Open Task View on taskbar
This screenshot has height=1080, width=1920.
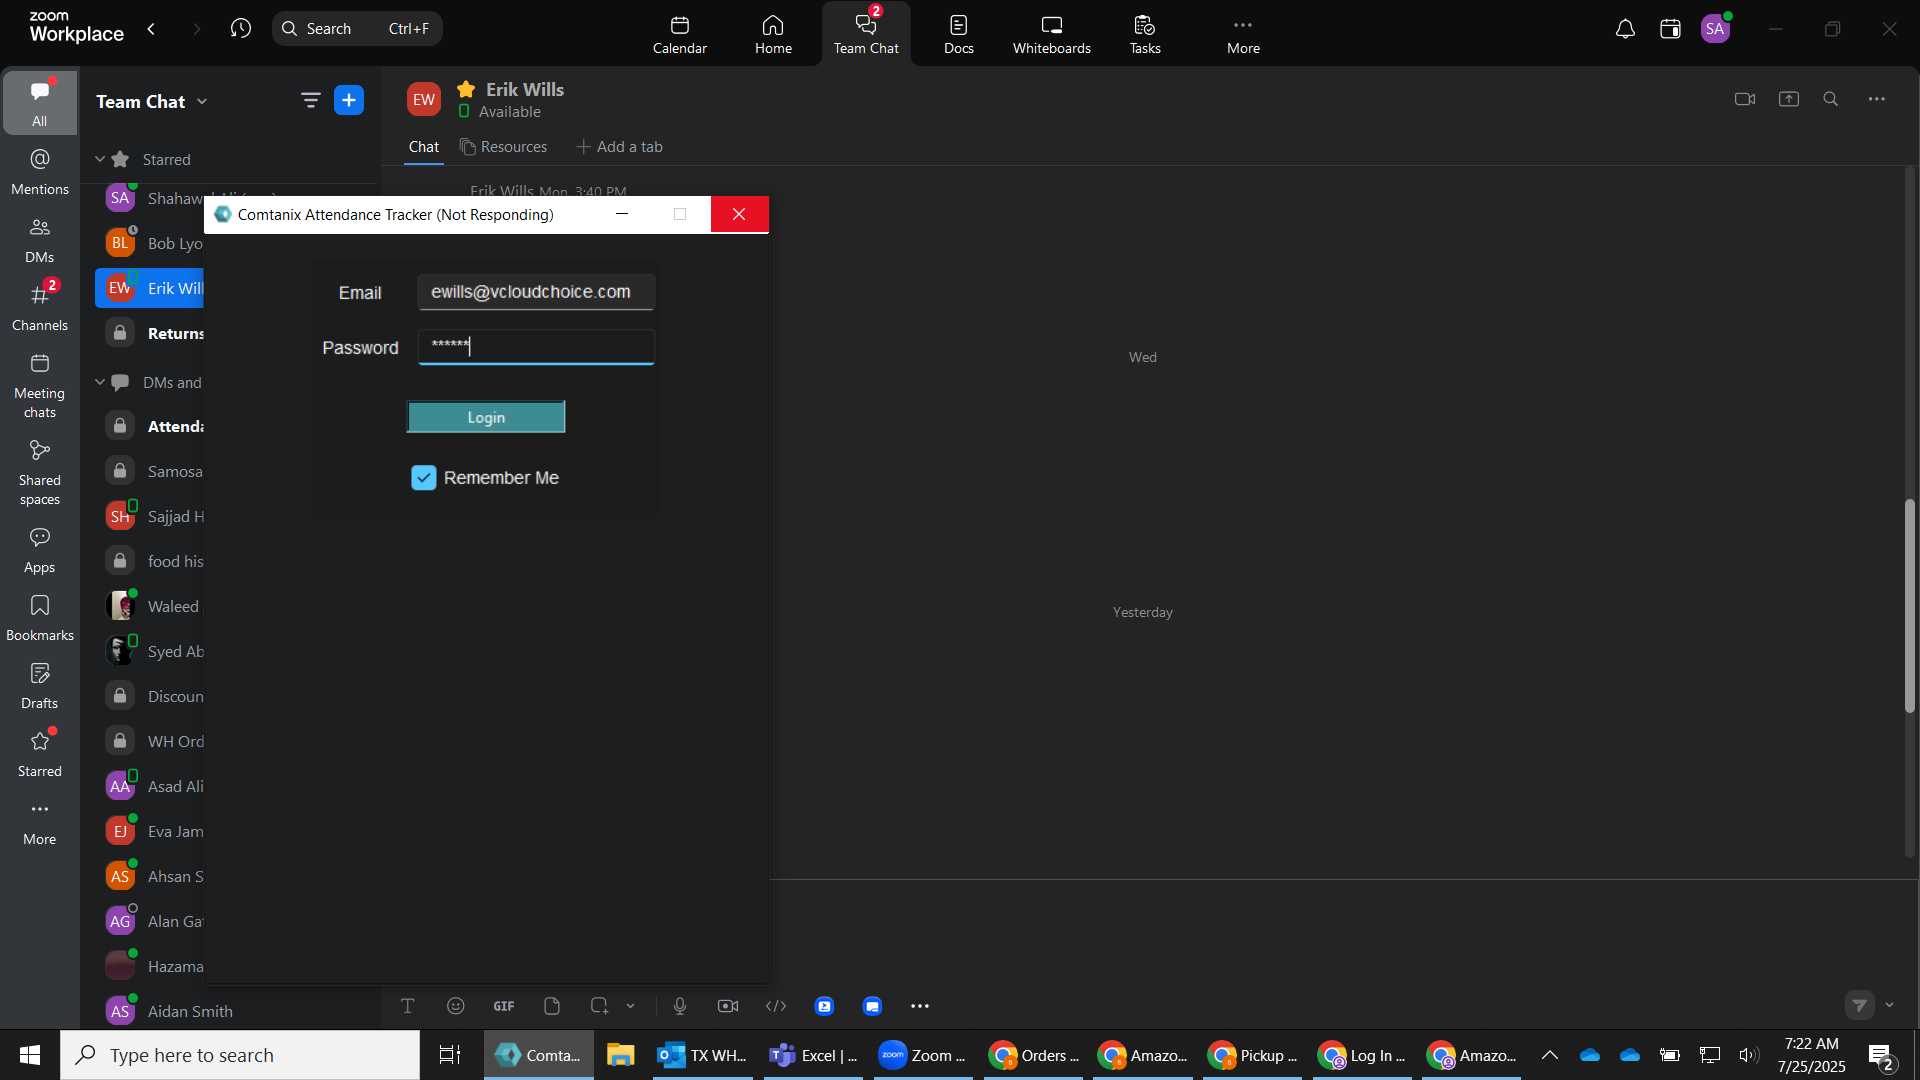coord(450,1055)
